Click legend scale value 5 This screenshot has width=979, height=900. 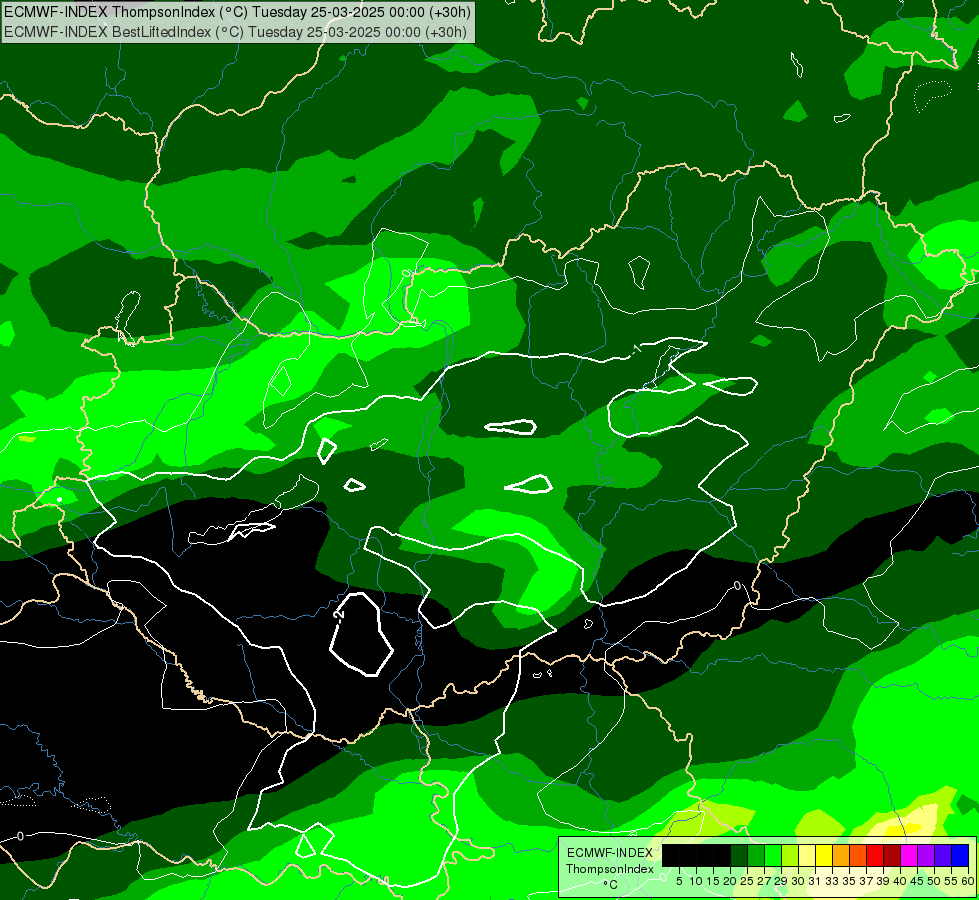click(x=679, y=881)
